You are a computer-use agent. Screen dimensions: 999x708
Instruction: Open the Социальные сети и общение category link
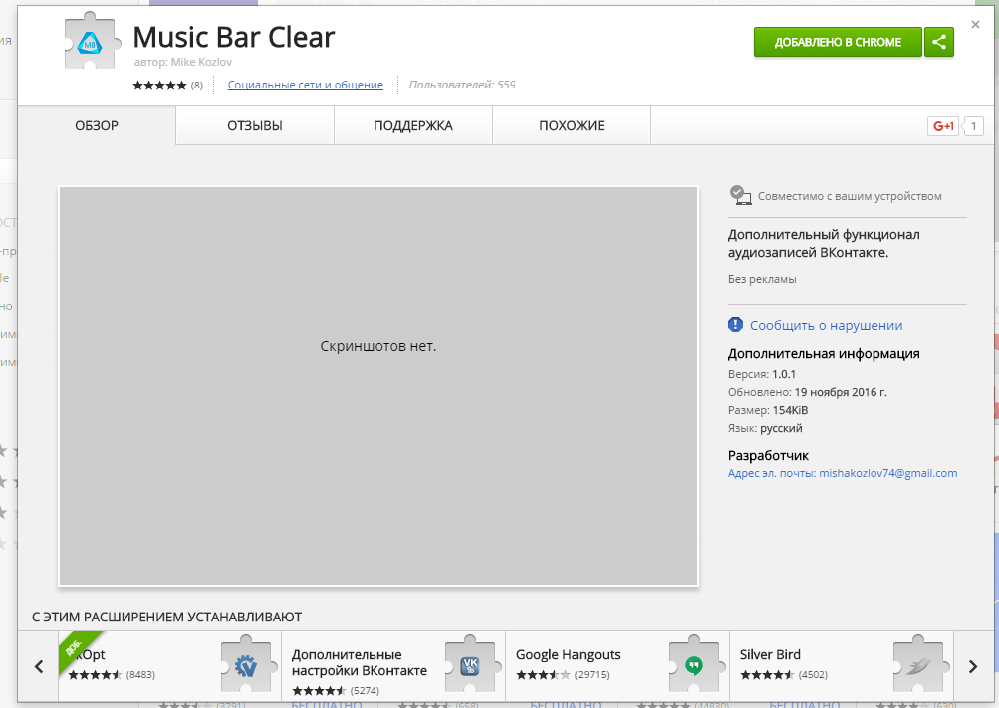coord(305,85)
